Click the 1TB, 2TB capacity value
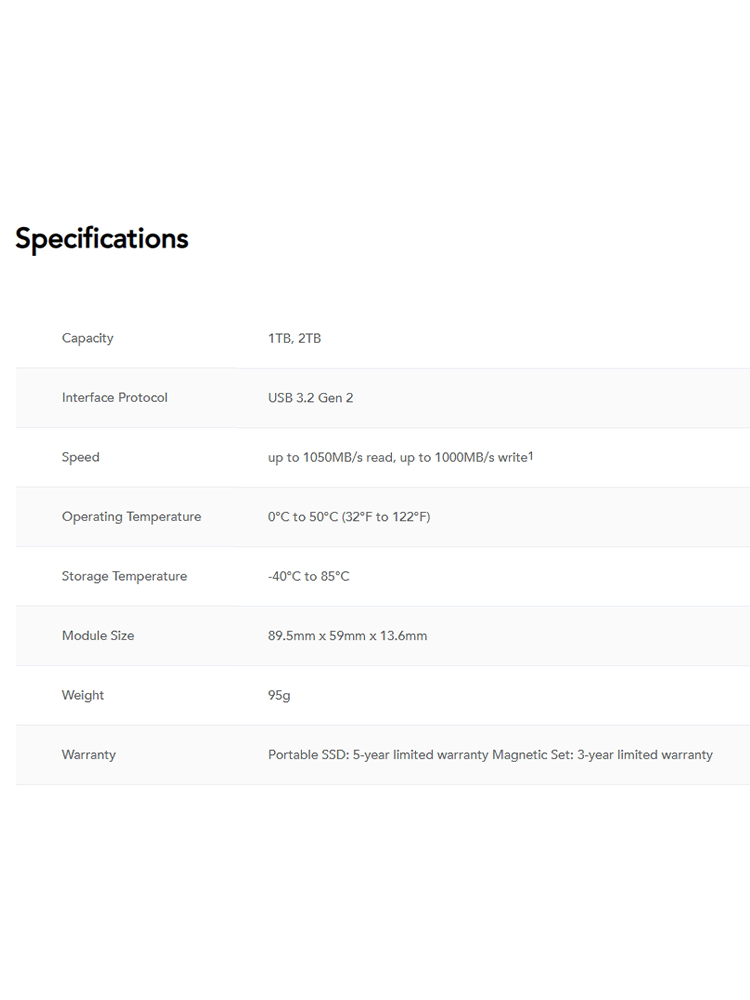 pos(294,338)
